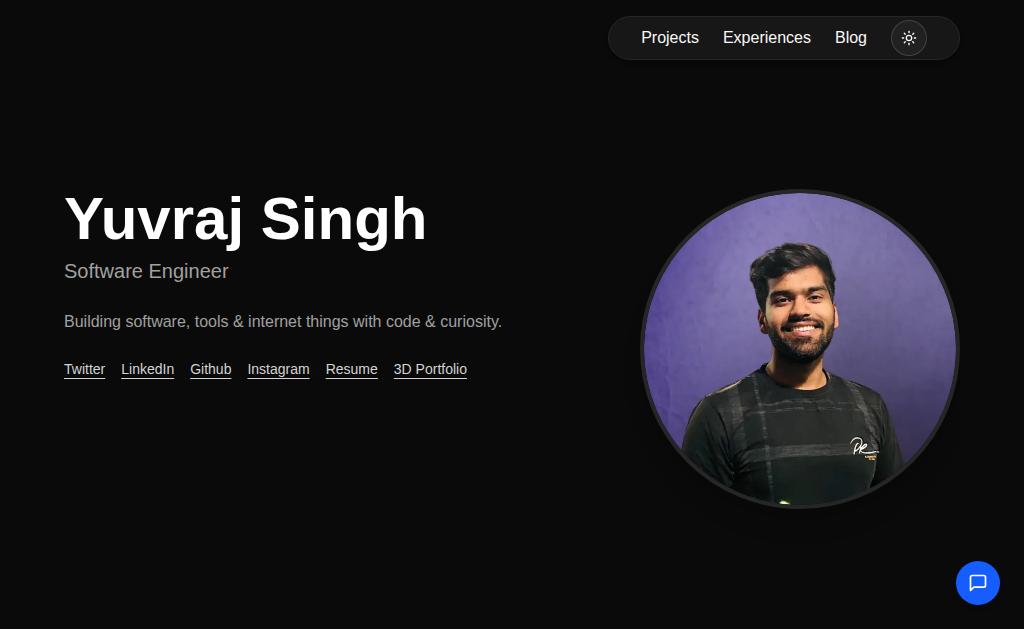Open the Instagram link
1024x629 pixels.
[278, 370]
